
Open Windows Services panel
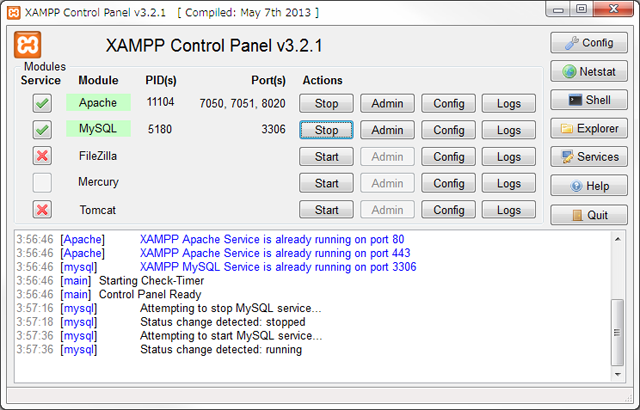click(x=588, y=157)
